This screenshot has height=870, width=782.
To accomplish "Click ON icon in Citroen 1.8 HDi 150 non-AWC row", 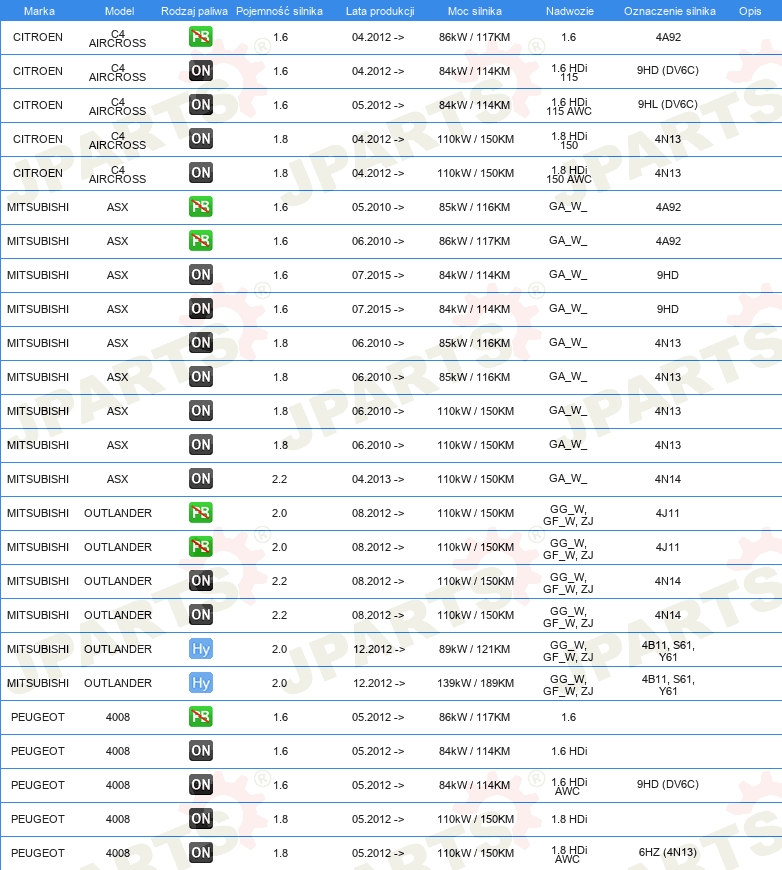I will click(x=200, y=139).
